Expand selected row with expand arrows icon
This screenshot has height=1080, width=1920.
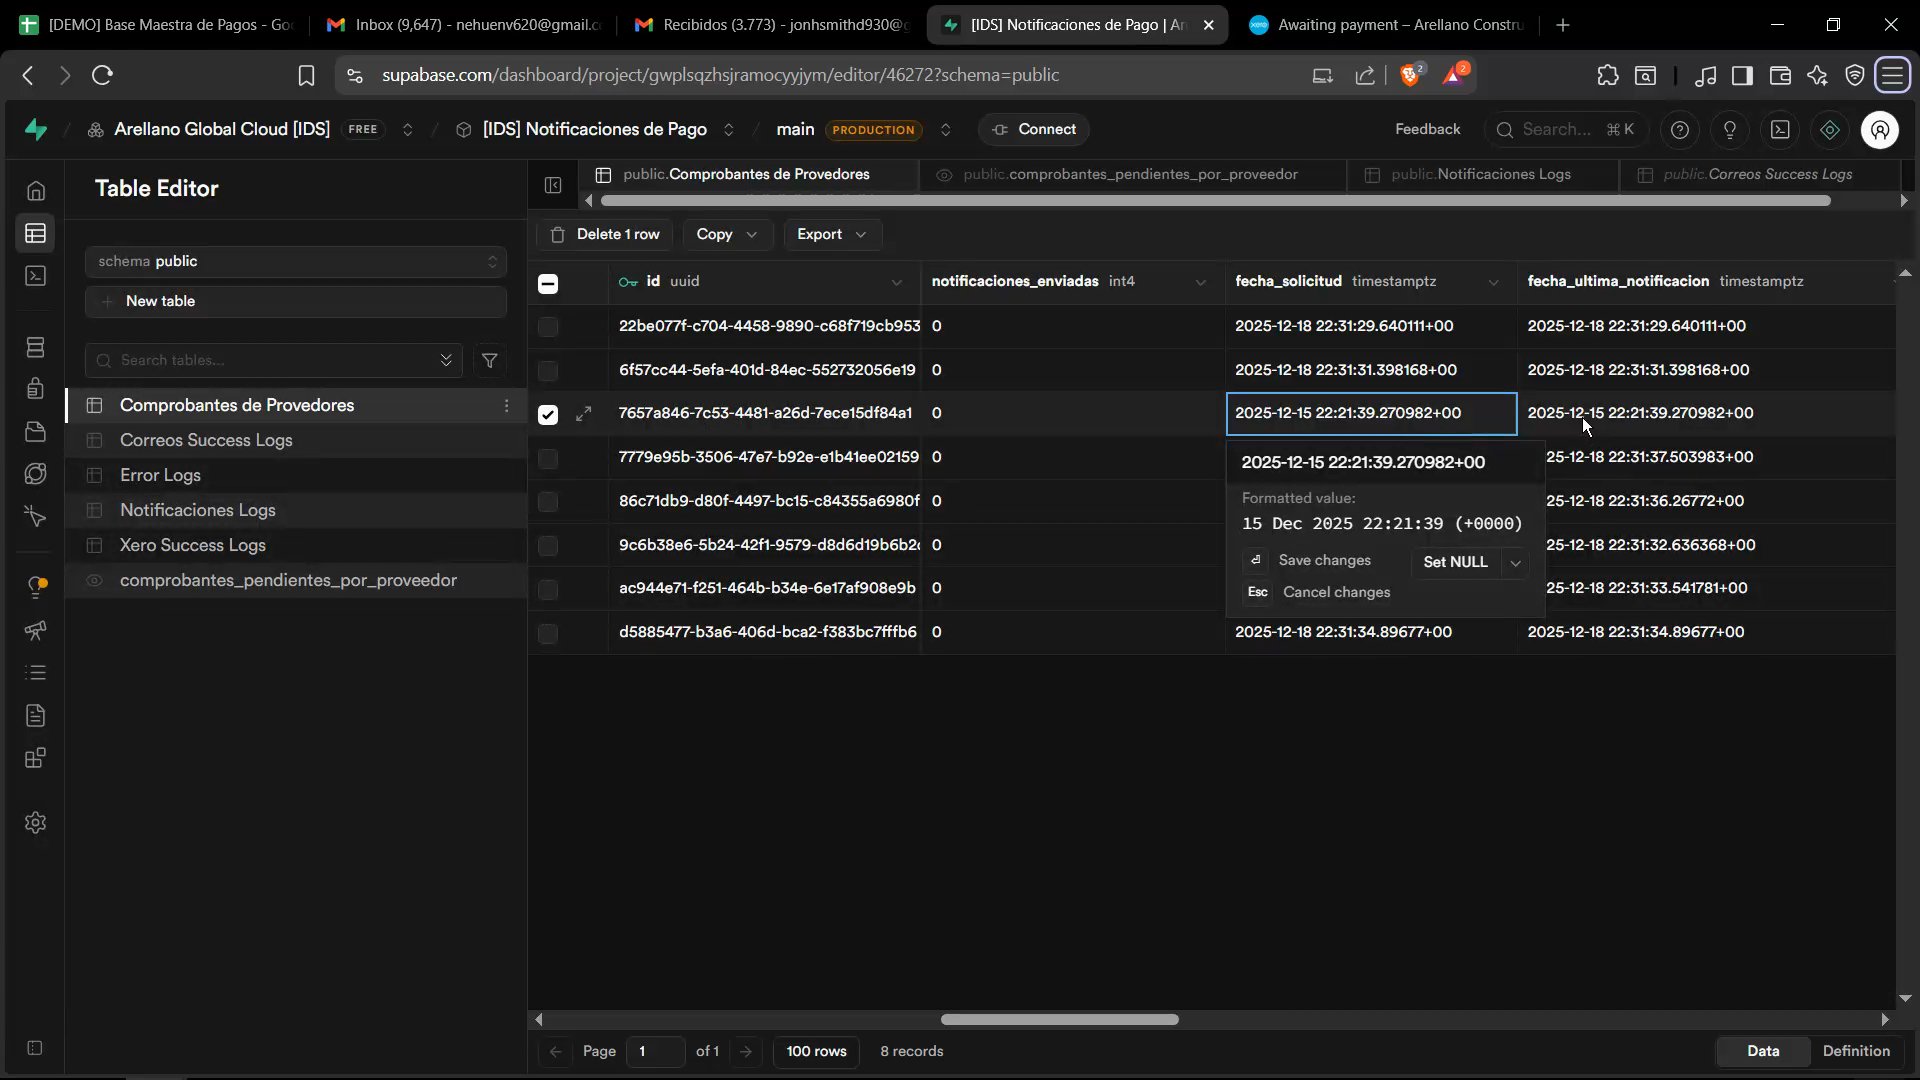pyautogui.click(x=584, y=413)
